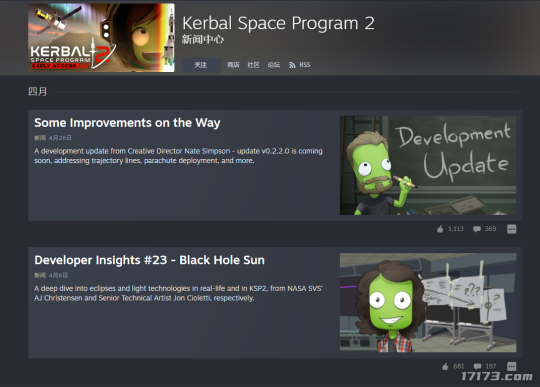Thumbs up the Developer Insights post
This screenshot has height=387, width=540.
pyautogui.click(x=445, y=366)
